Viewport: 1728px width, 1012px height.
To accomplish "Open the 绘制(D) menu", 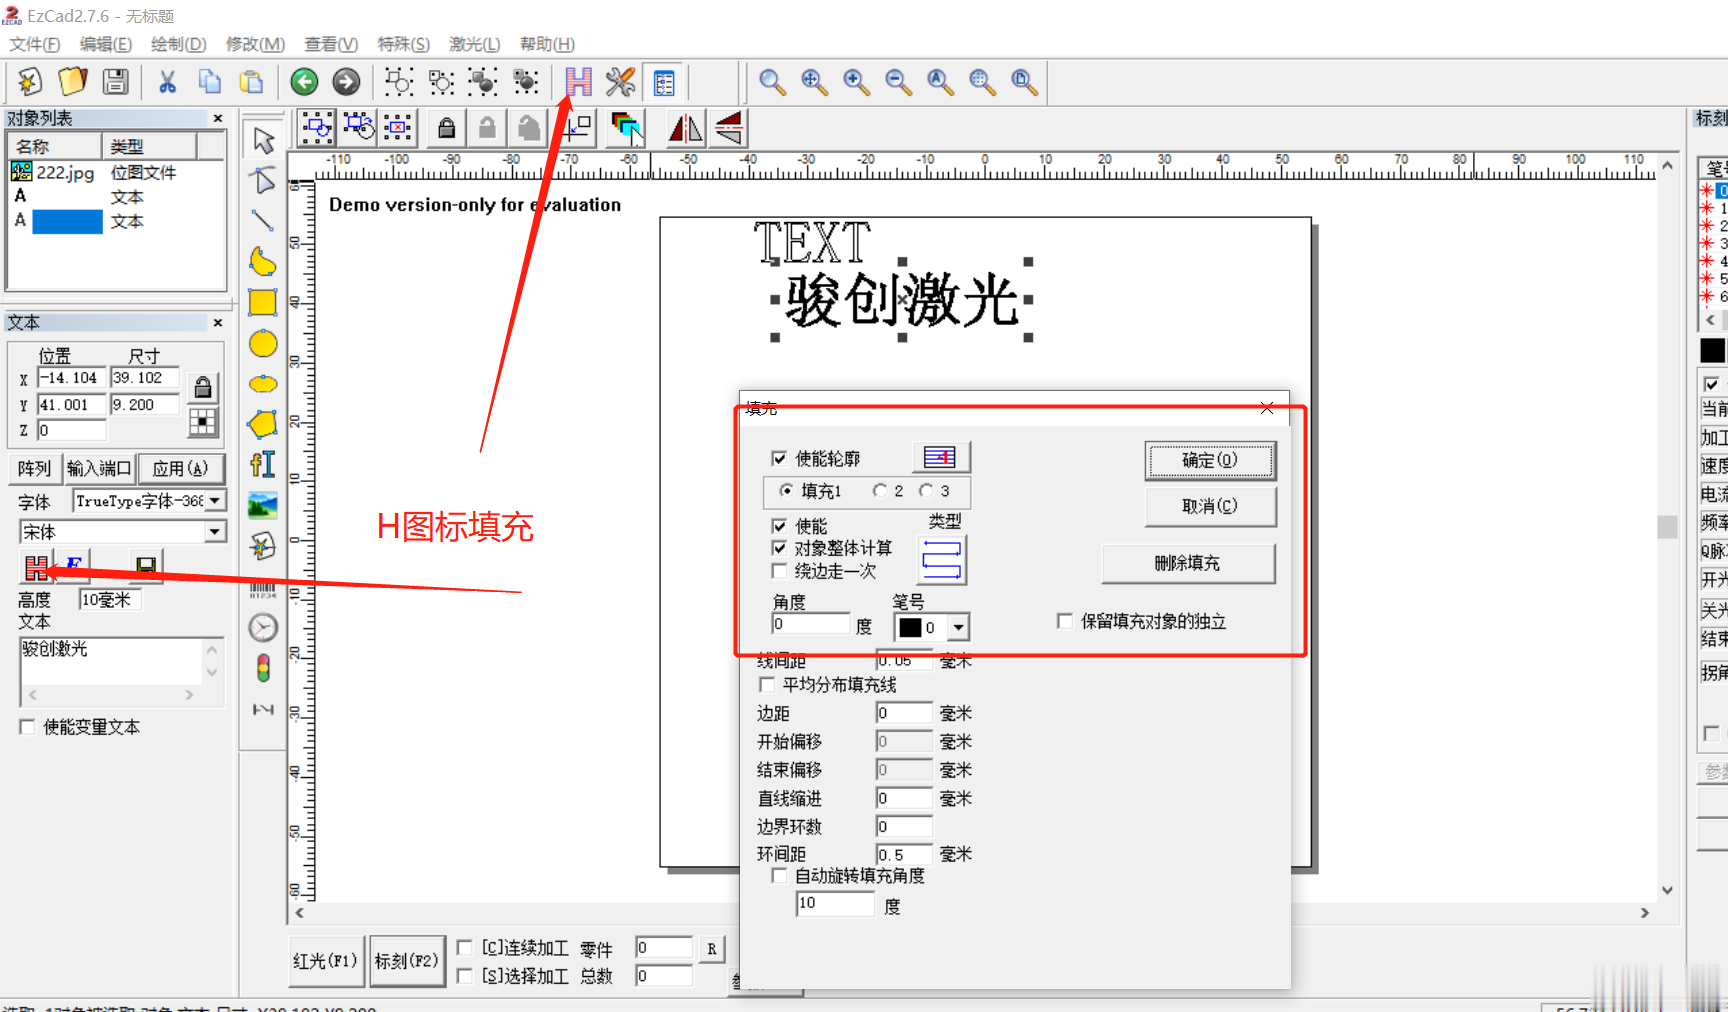I will pyautogui.click(x=179, y=44).
